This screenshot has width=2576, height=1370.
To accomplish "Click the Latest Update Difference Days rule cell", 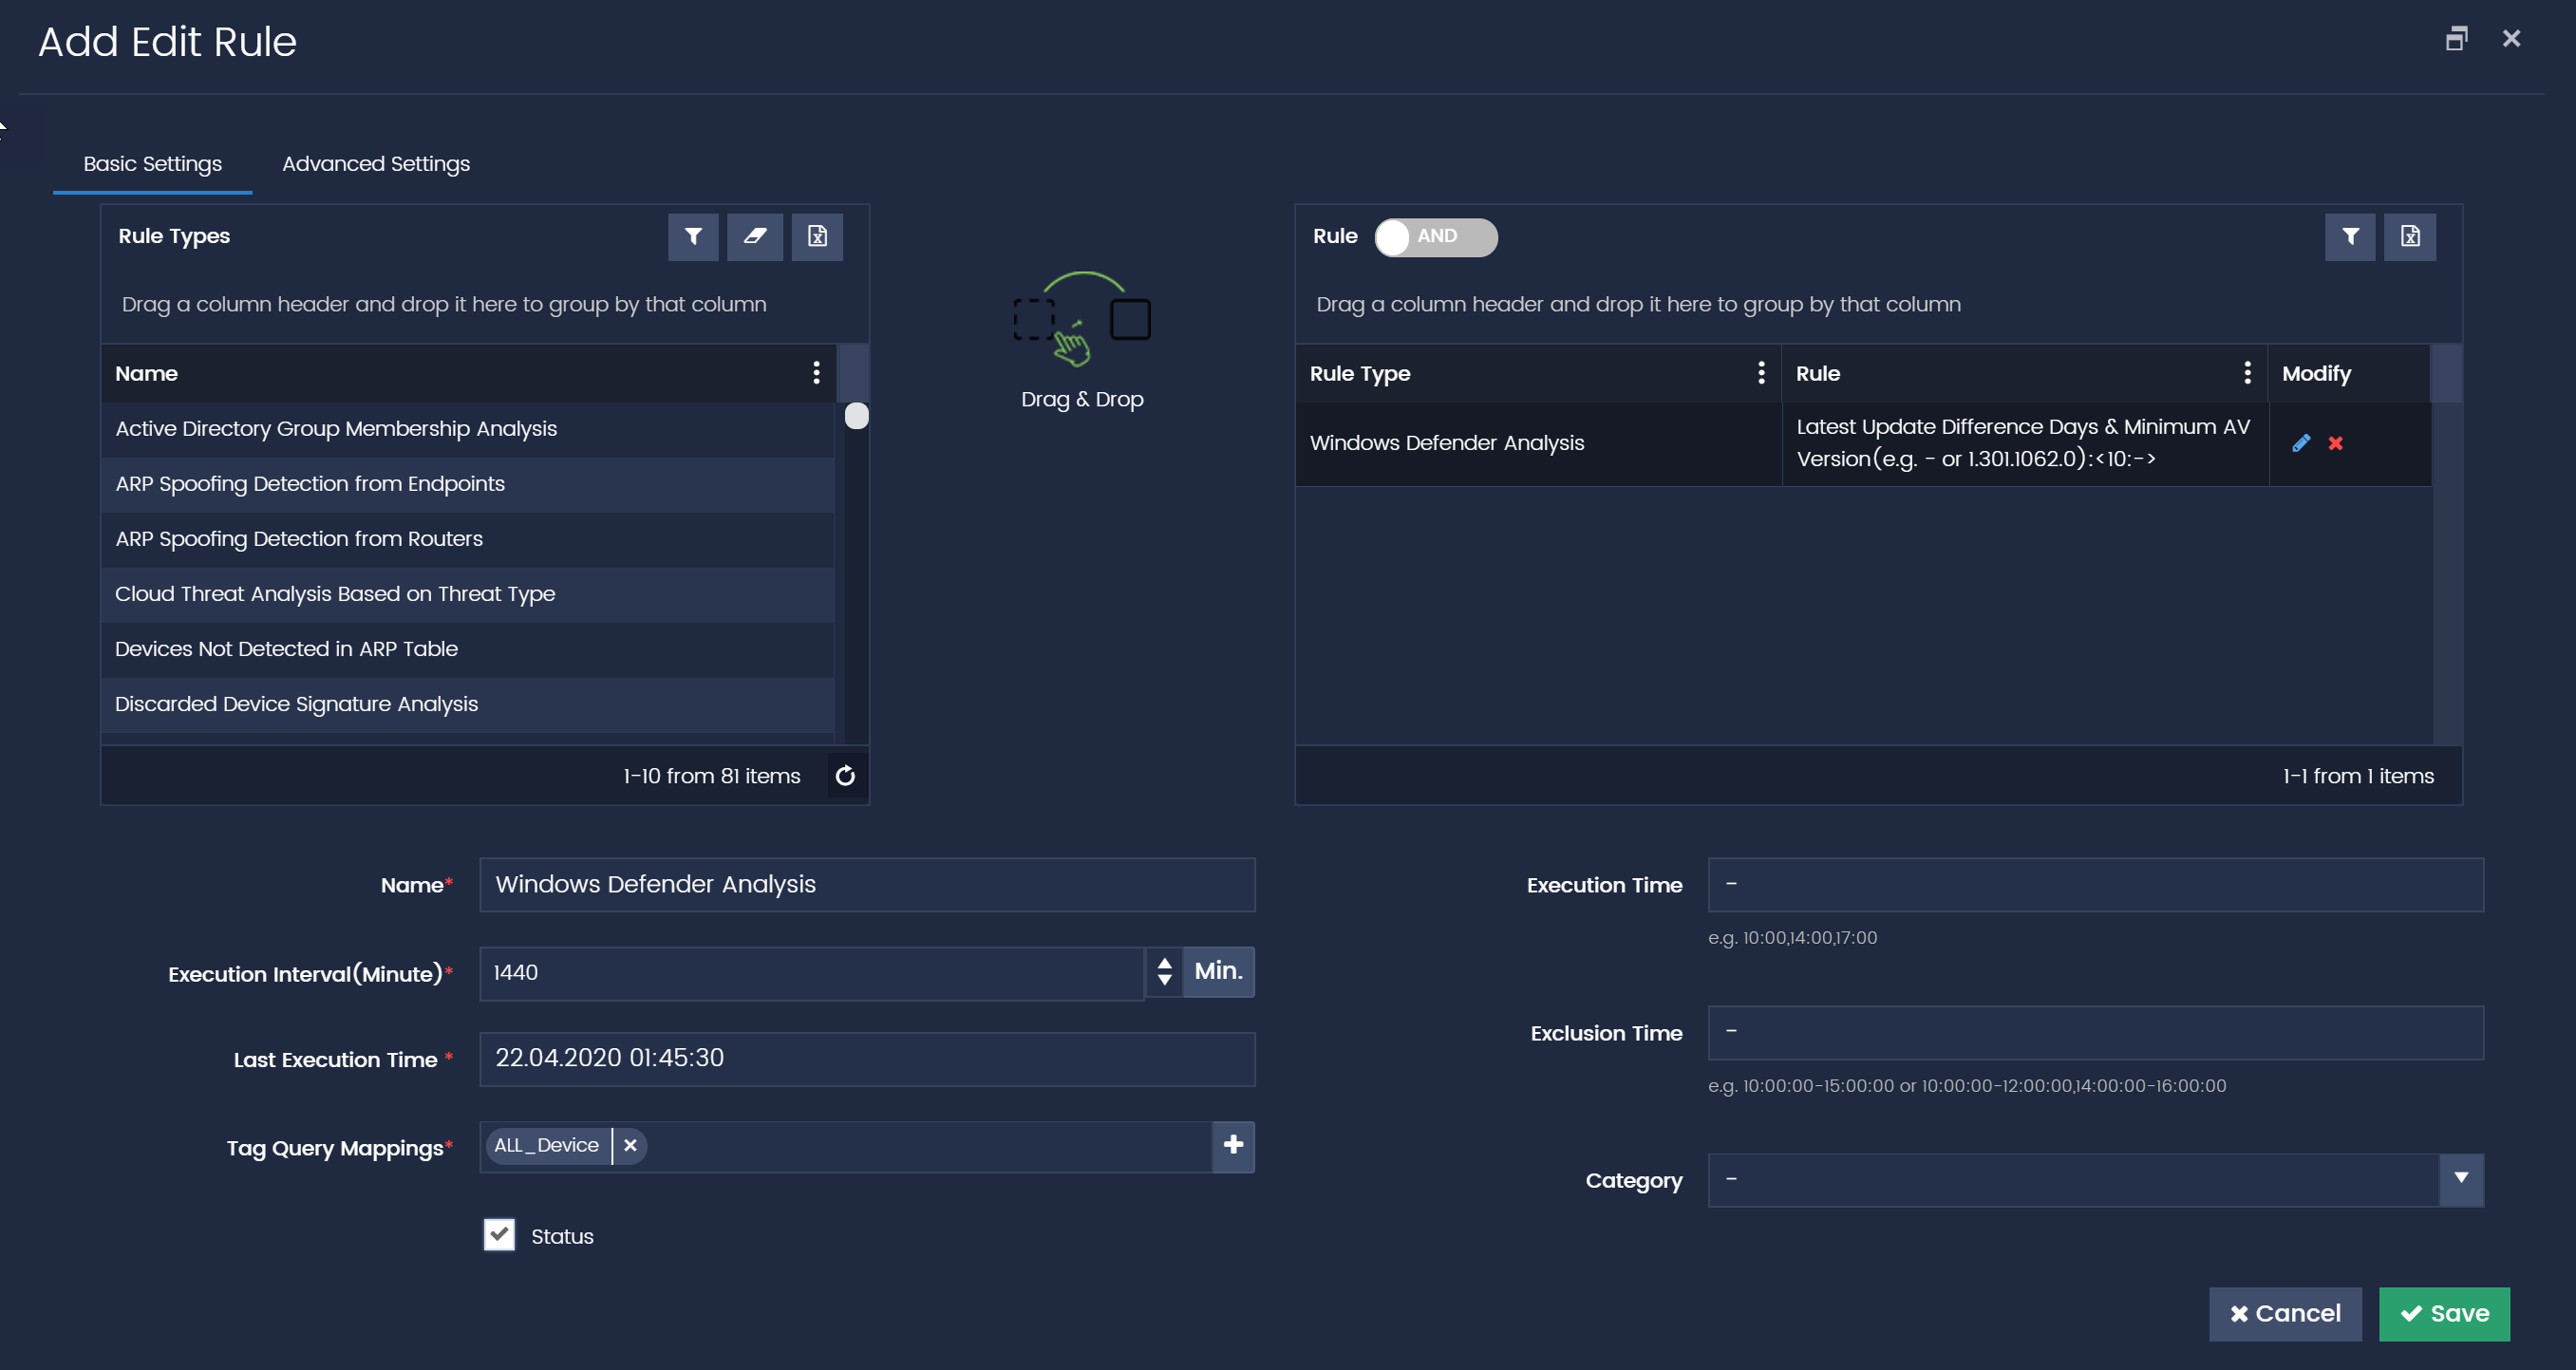I will pyautogui.click(x=2025, y=443).
